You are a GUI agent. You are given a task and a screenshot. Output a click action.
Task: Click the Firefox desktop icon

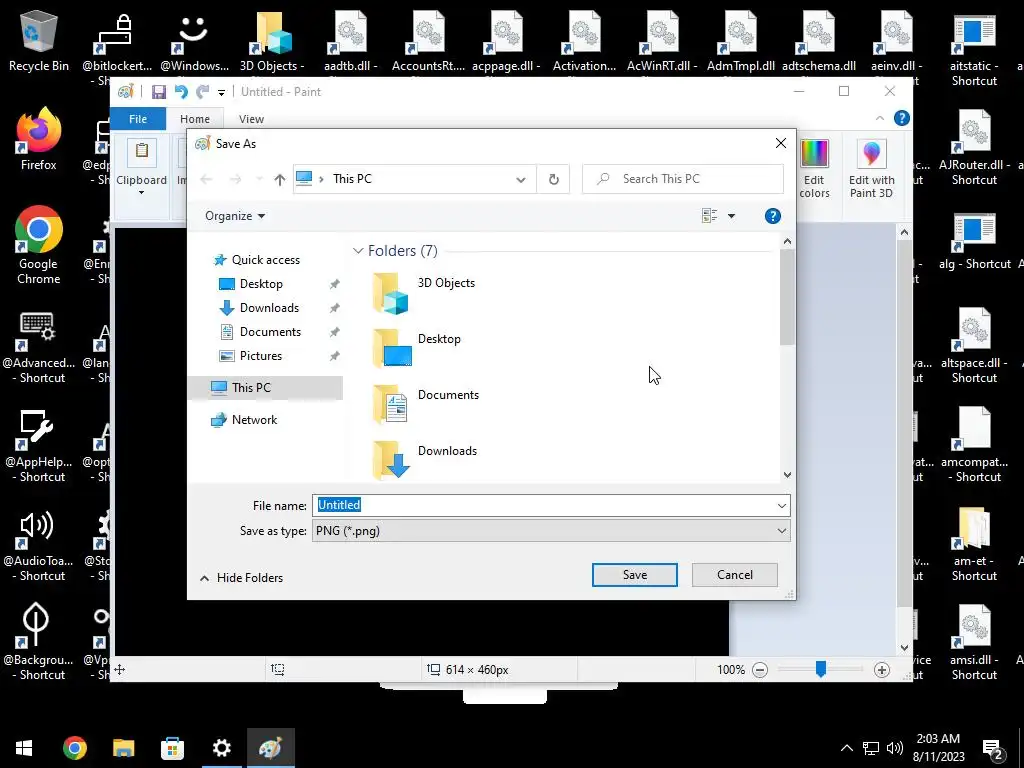point(39,139)
